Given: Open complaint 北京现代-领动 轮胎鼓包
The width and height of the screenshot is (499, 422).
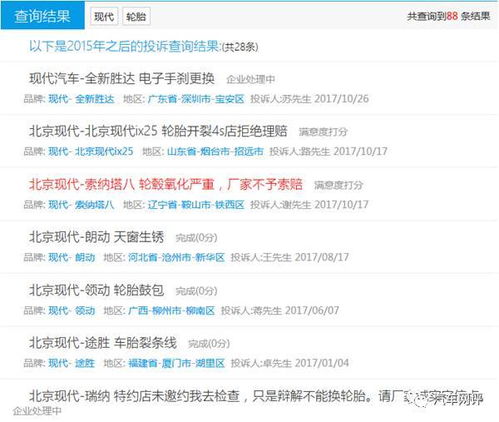Looking at the screenshot, I should point(97,290).
